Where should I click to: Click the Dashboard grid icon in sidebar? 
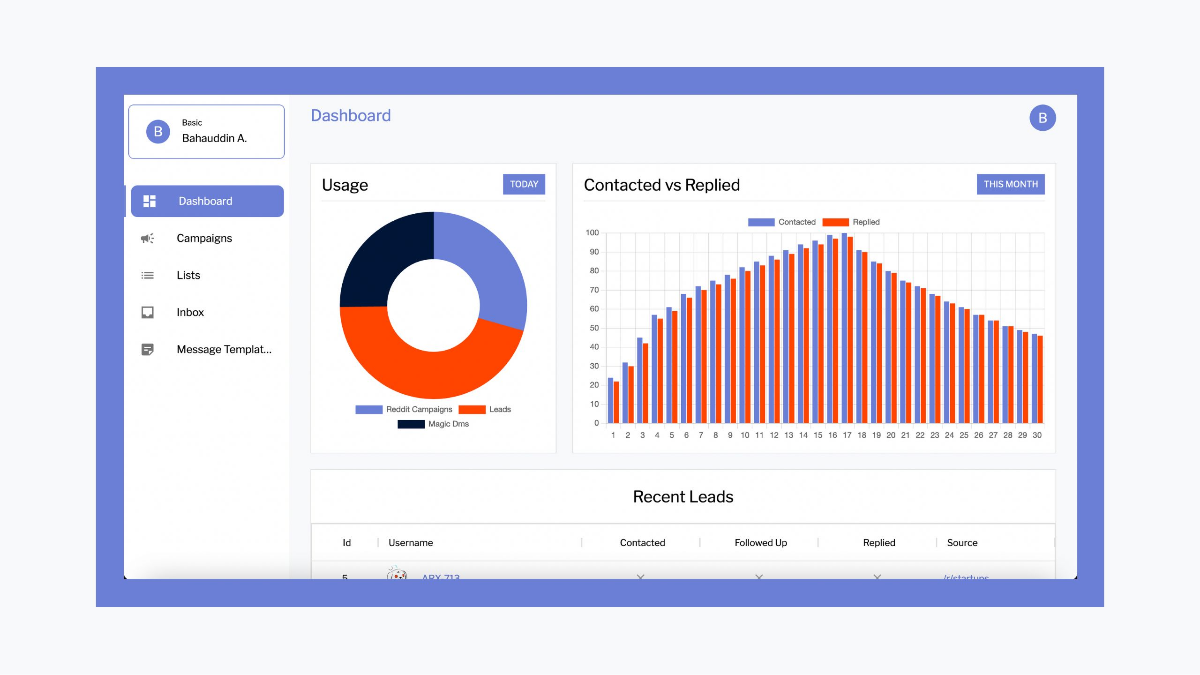[149, 201]
